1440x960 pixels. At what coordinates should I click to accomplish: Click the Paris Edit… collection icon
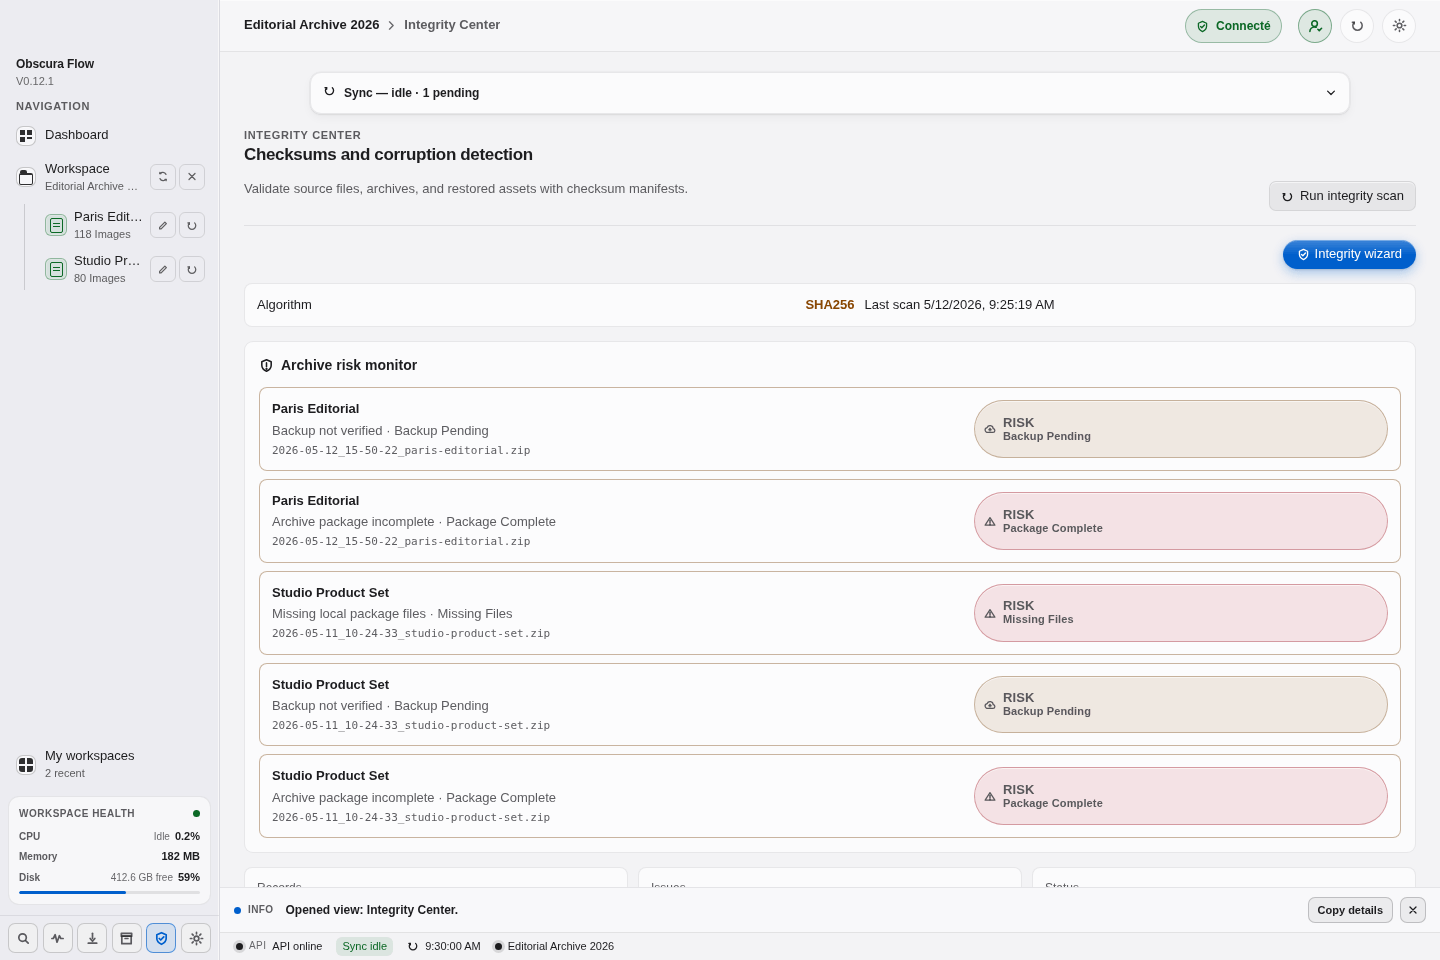point(56,225)
